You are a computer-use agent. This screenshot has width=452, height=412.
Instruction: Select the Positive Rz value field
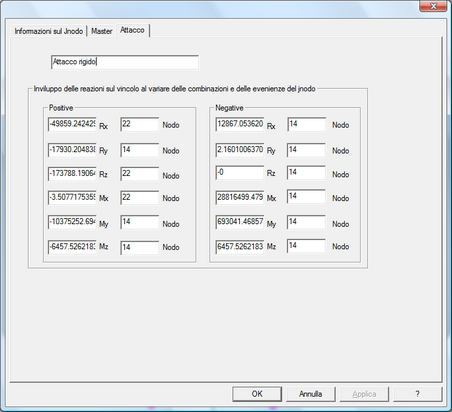pyautogui.click(x=72, y=174)
